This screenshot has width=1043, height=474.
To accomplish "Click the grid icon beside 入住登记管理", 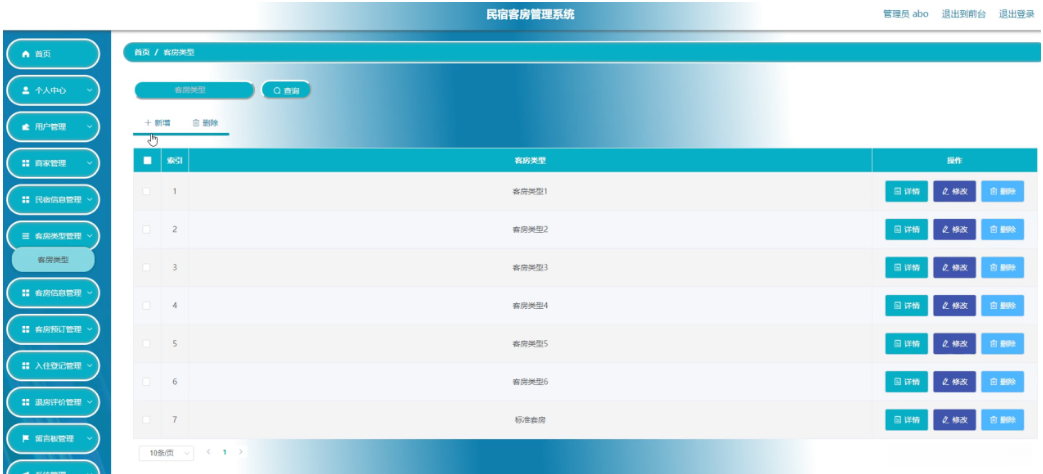I will pyautogui.click(x=26, y=366).
